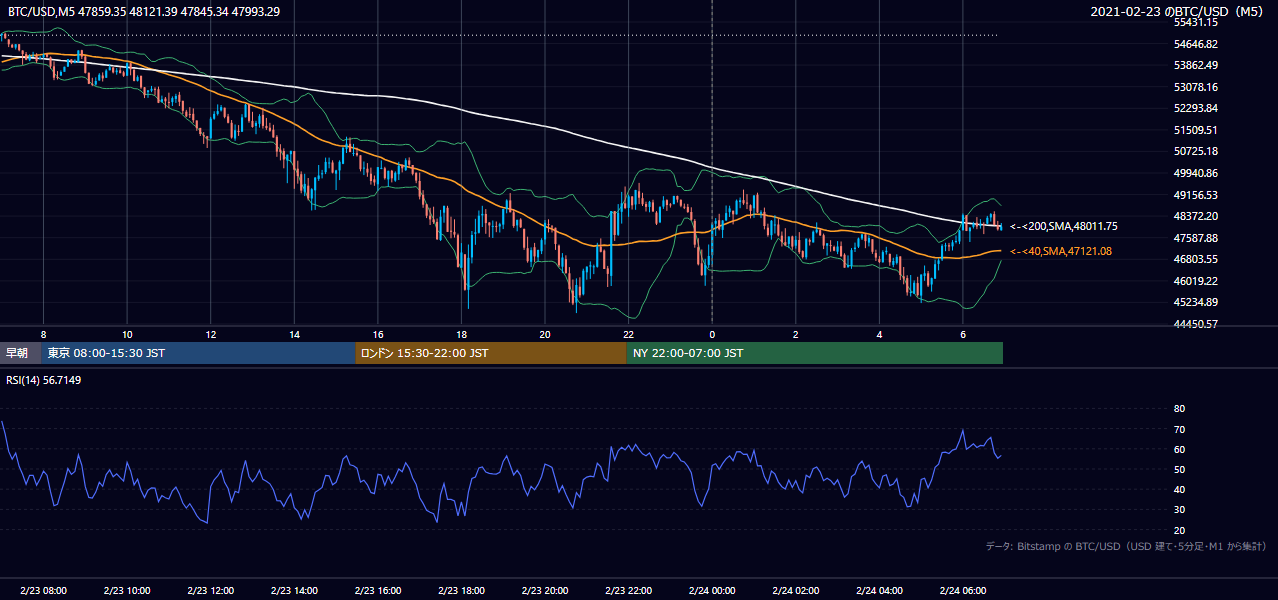Image resolution: width=1278 pixels, height=600 pixels.
Task: Click RSI axis level 50
Action: click(1179, 470)
